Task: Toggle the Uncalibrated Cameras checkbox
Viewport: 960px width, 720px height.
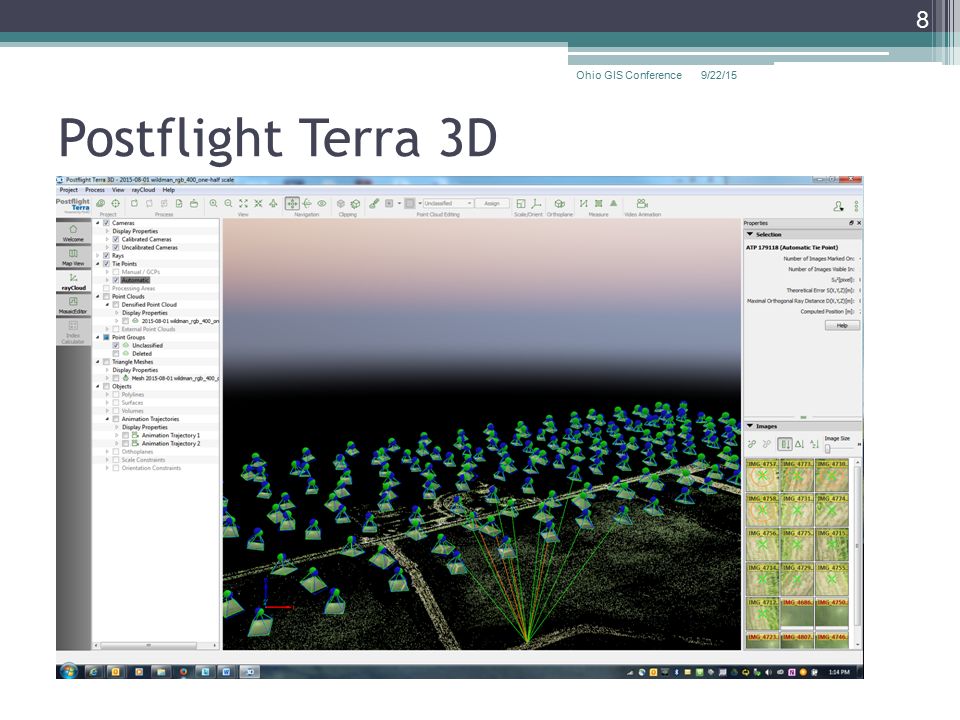Action: [116, 247]
